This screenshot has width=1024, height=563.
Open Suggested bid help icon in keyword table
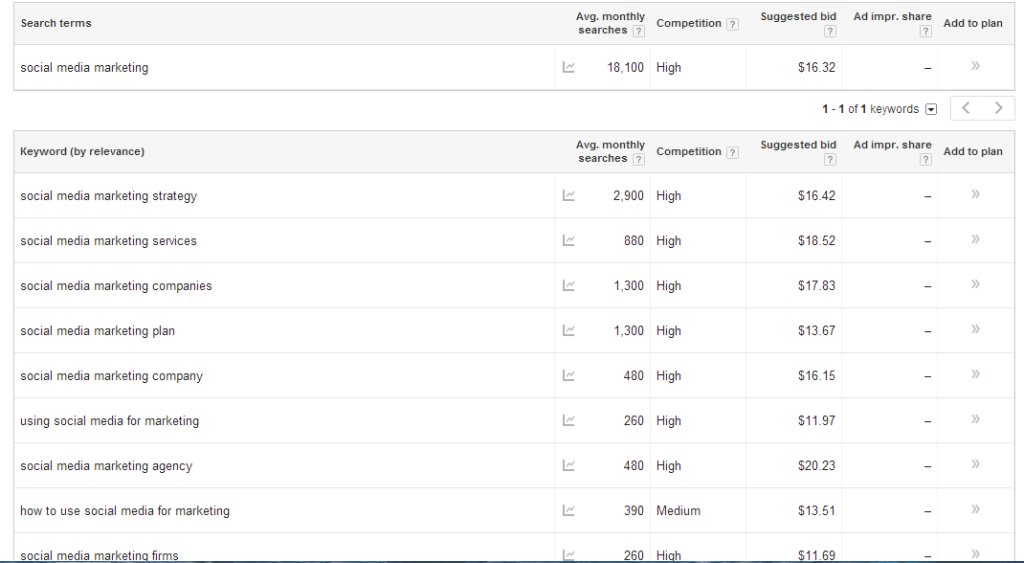(829, 159)
